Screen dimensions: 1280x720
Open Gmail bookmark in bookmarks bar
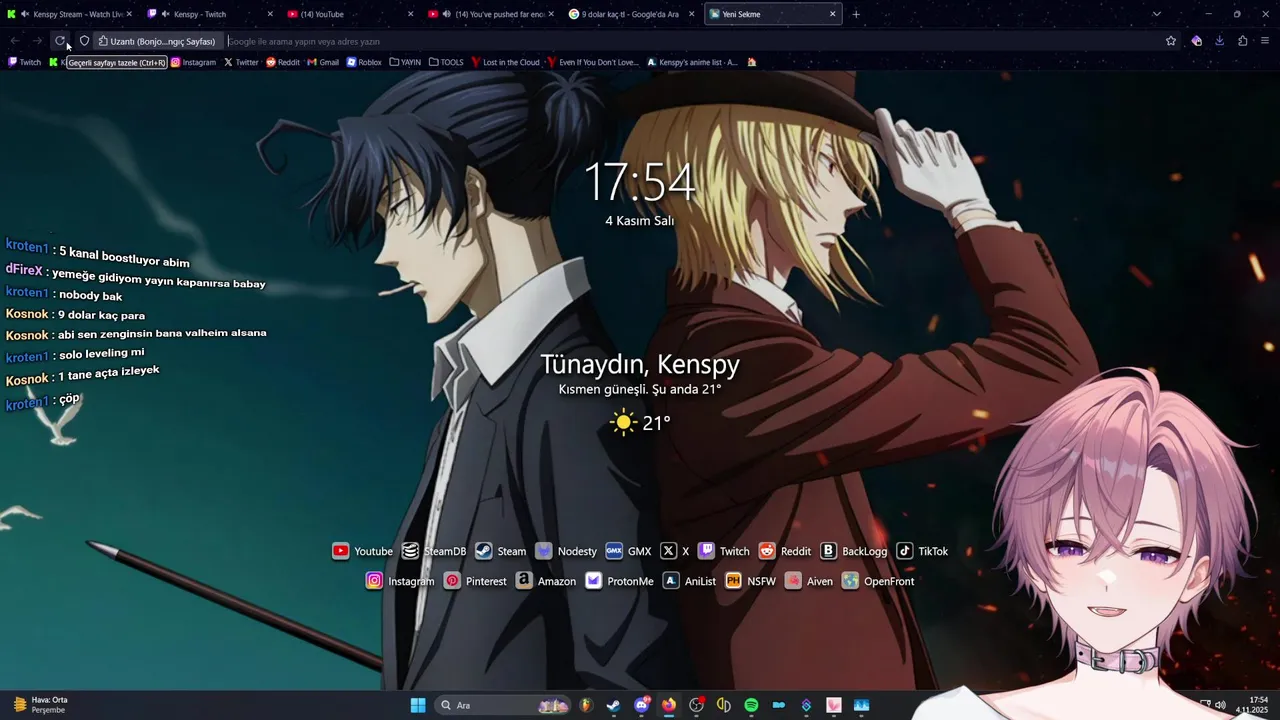pyautogui.click(x=323, y=62)
